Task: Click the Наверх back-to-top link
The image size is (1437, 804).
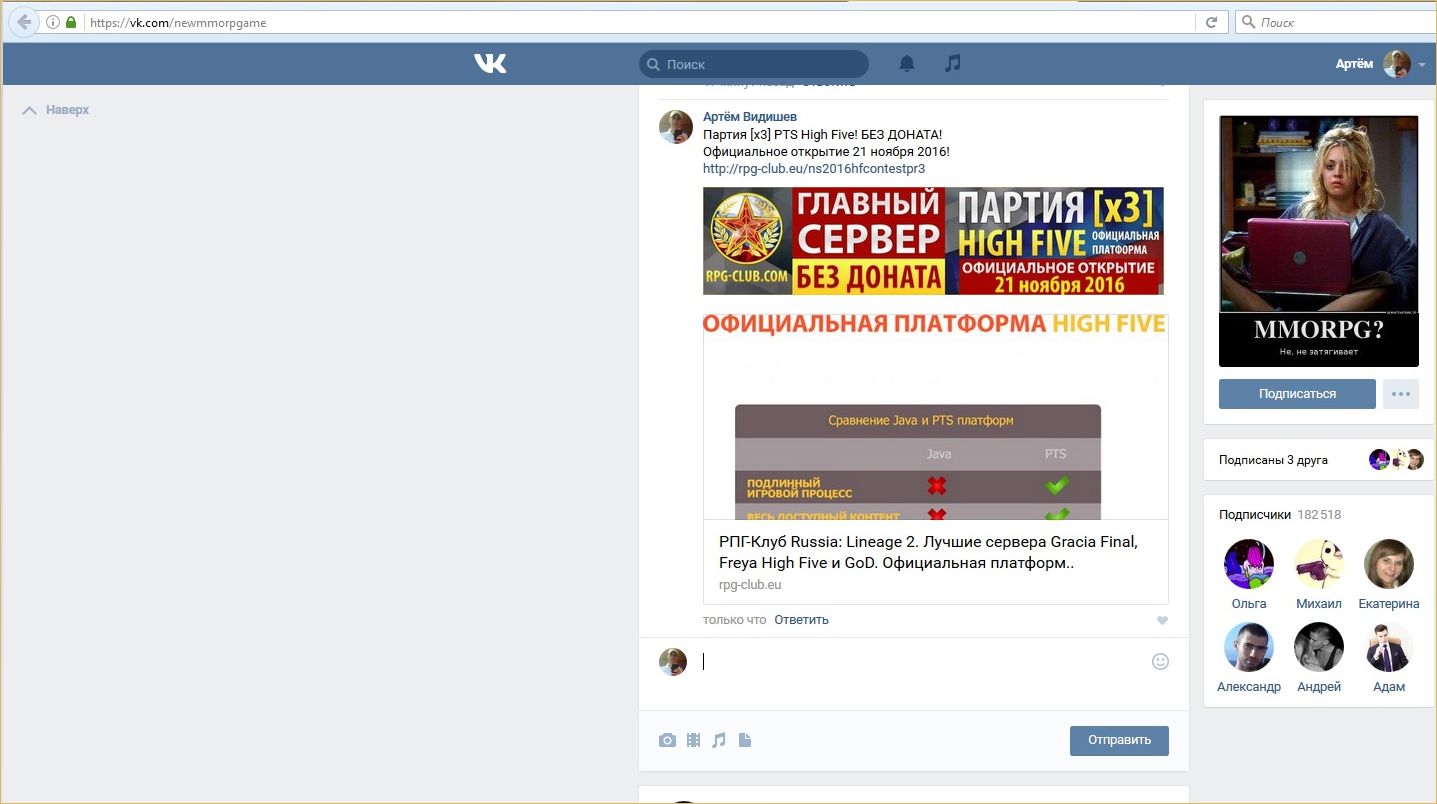Action: (x=56, y=110)
